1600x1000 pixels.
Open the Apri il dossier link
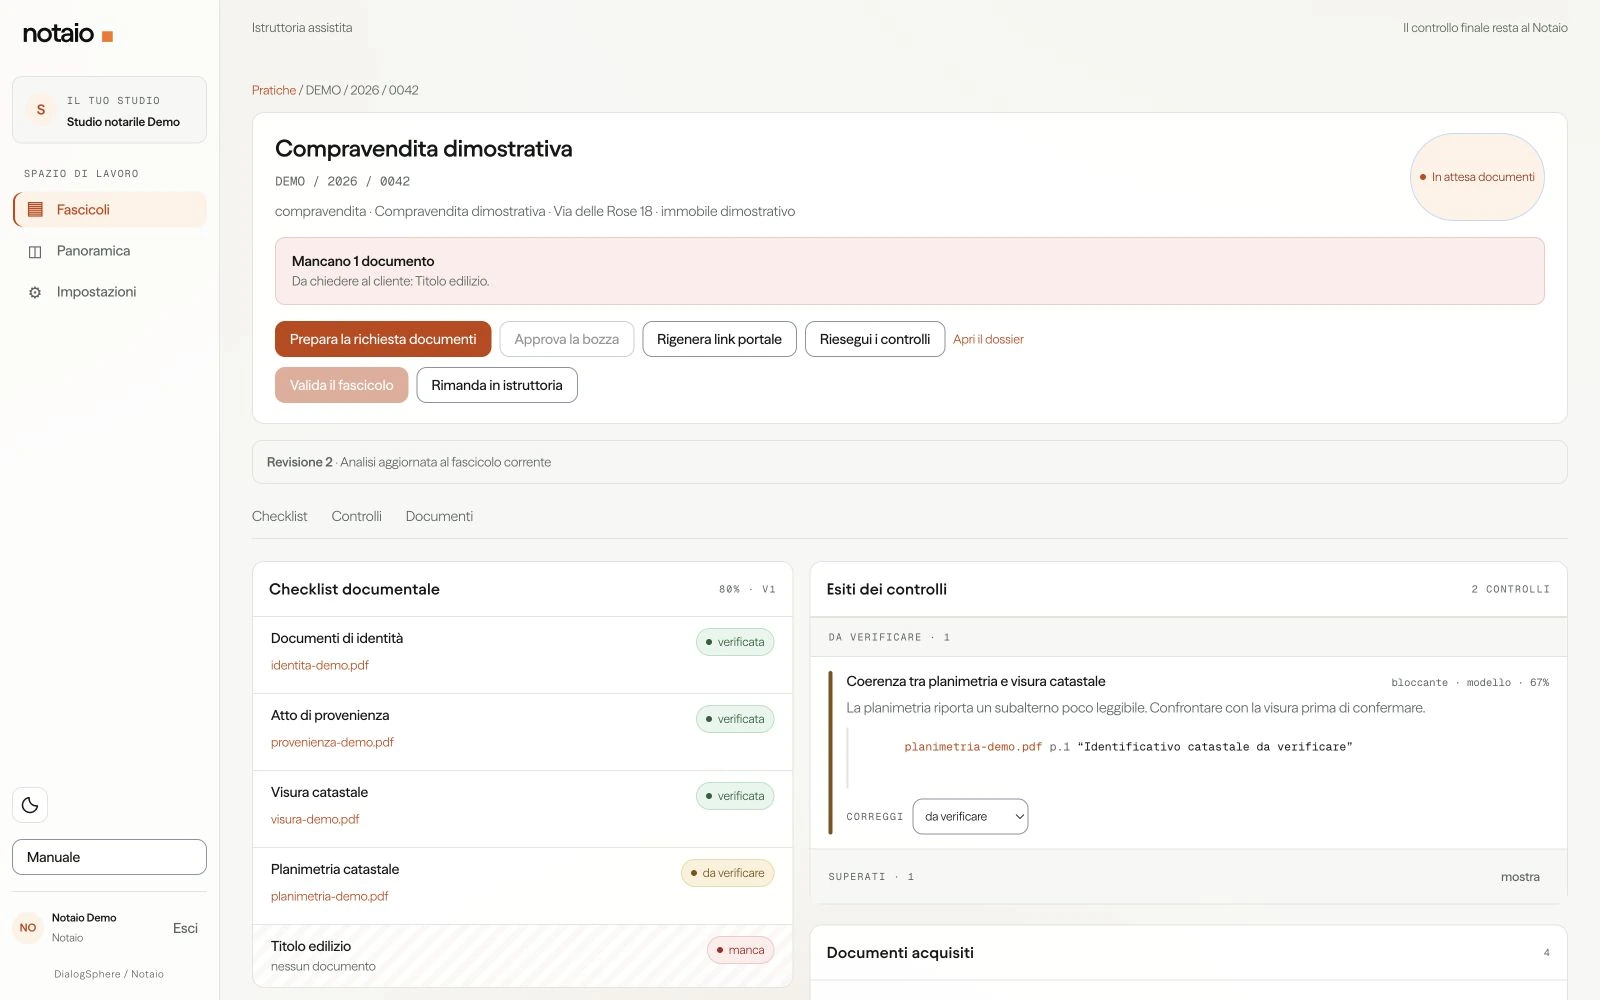click(x=988, y=339)
